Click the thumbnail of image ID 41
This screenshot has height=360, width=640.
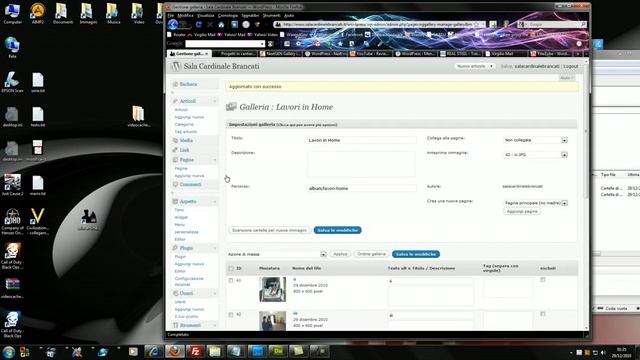click(273, 289)
